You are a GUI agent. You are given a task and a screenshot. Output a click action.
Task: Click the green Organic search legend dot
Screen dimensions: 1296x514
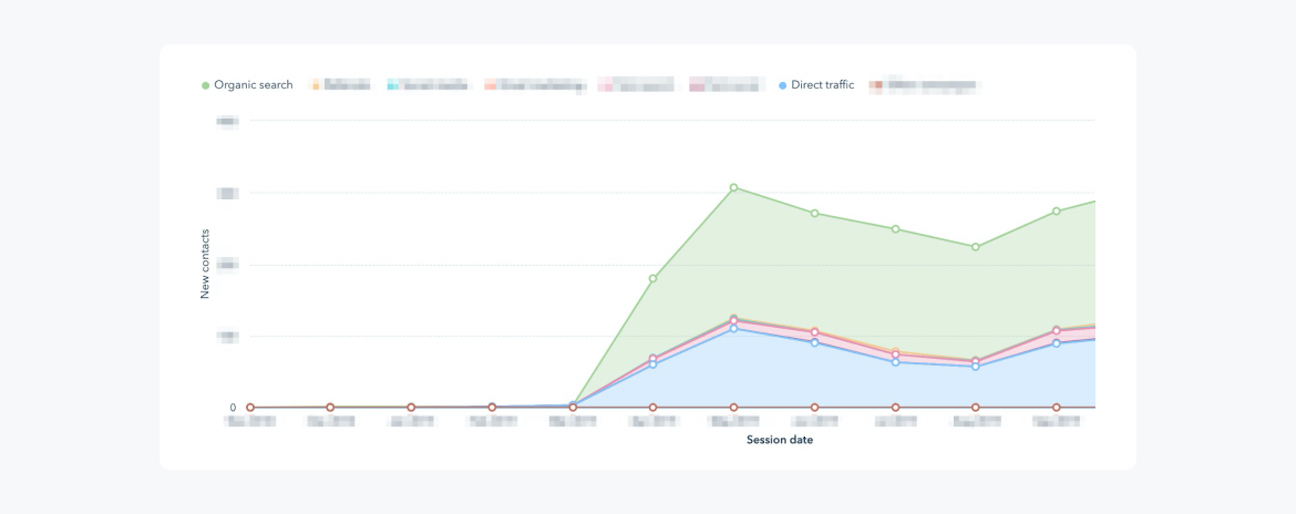pos(206,86)
